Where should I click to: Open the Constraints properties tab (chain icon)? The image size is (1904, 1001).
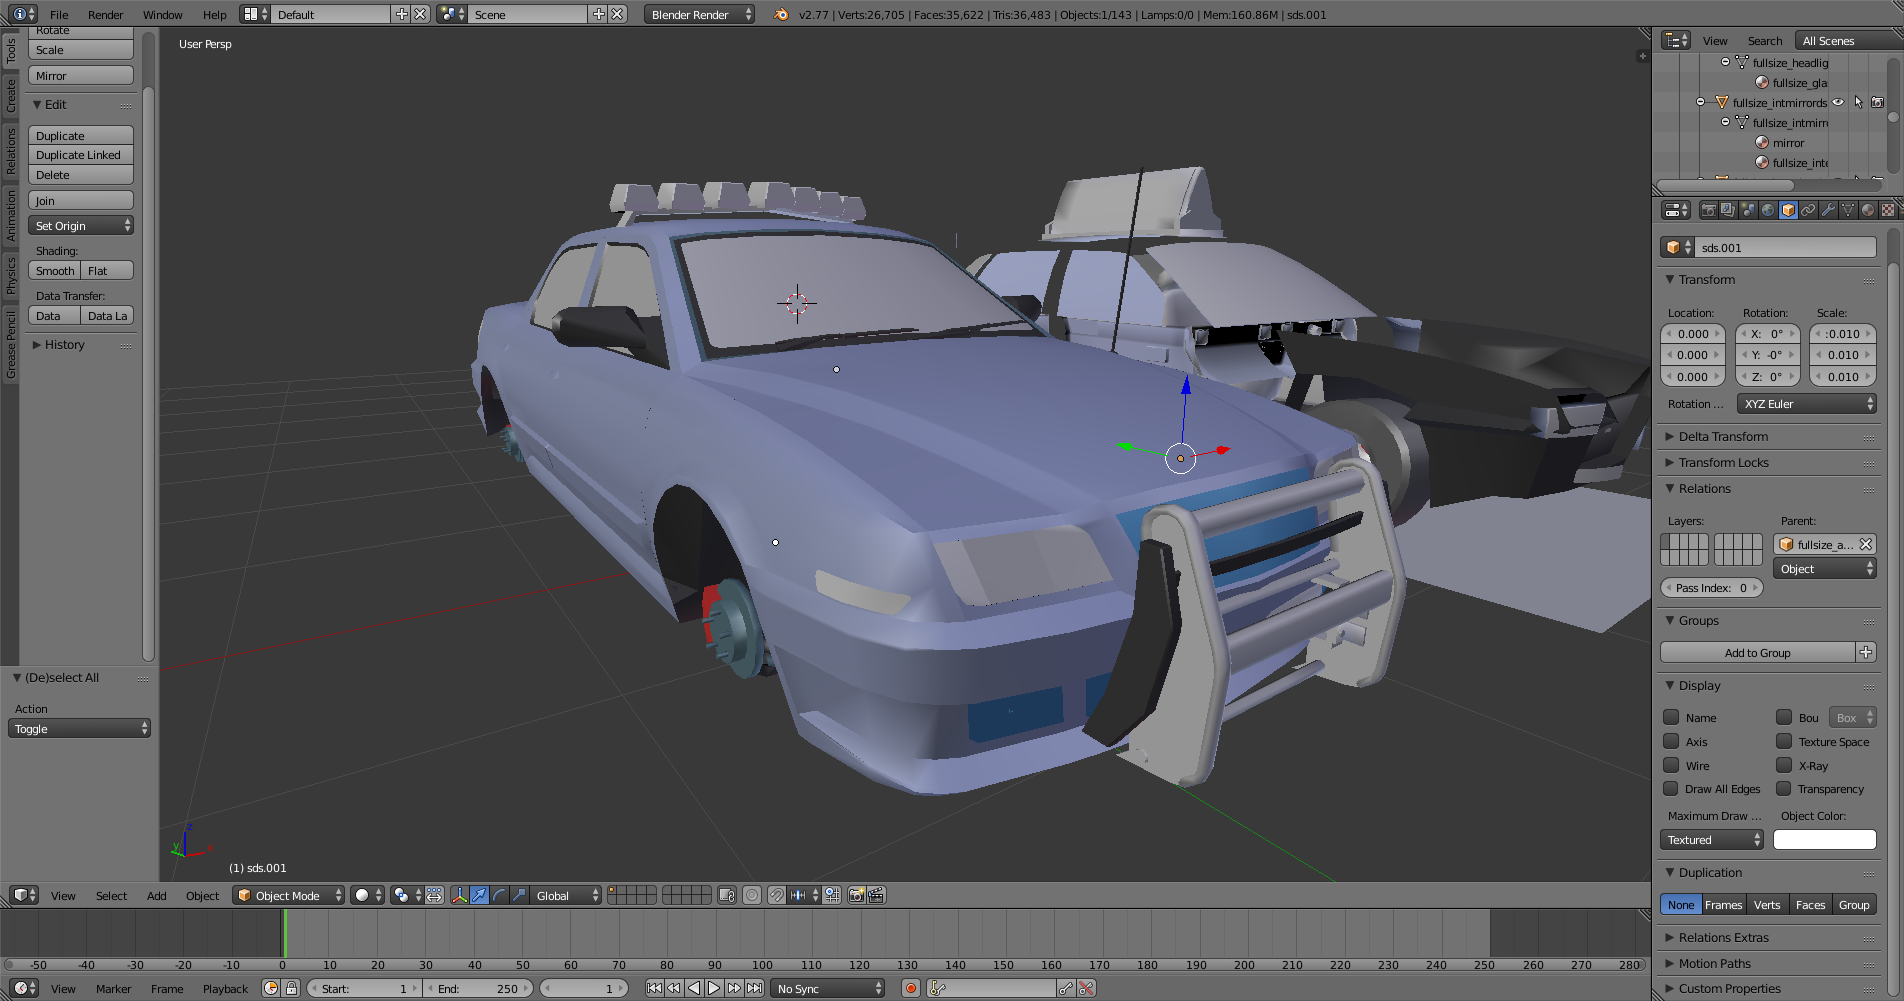(x=1808, y=210)
